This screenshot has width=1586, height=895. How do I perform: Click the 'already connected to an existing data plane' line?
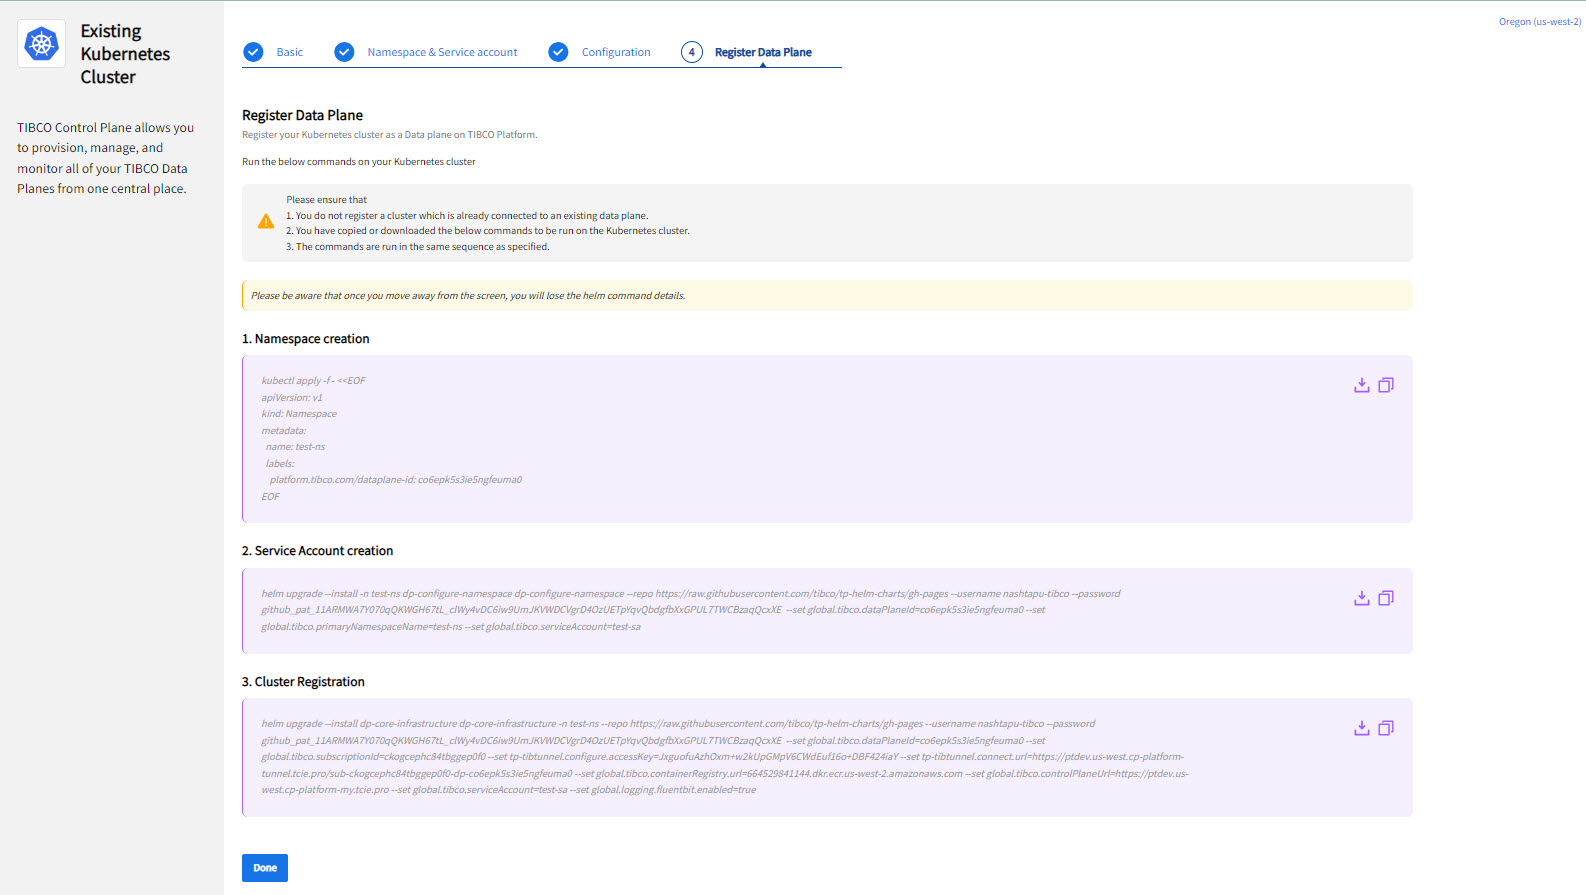click(x=467, y=216)
